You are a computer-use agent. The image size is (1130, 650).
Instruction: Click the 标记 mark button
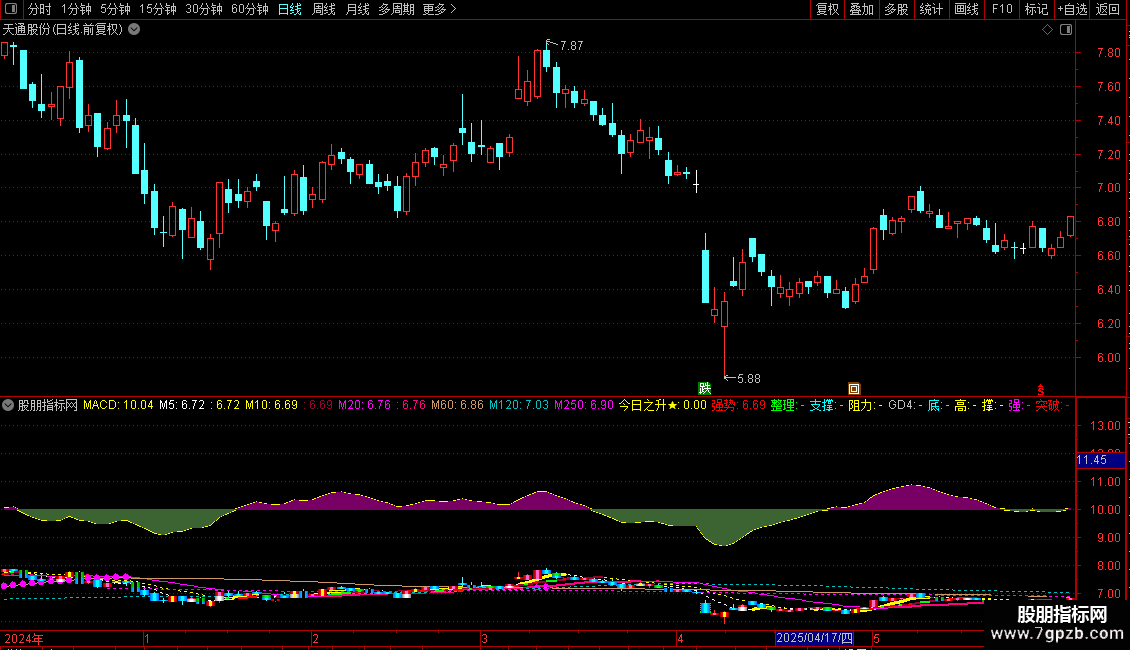click(x=1036, y=9)
